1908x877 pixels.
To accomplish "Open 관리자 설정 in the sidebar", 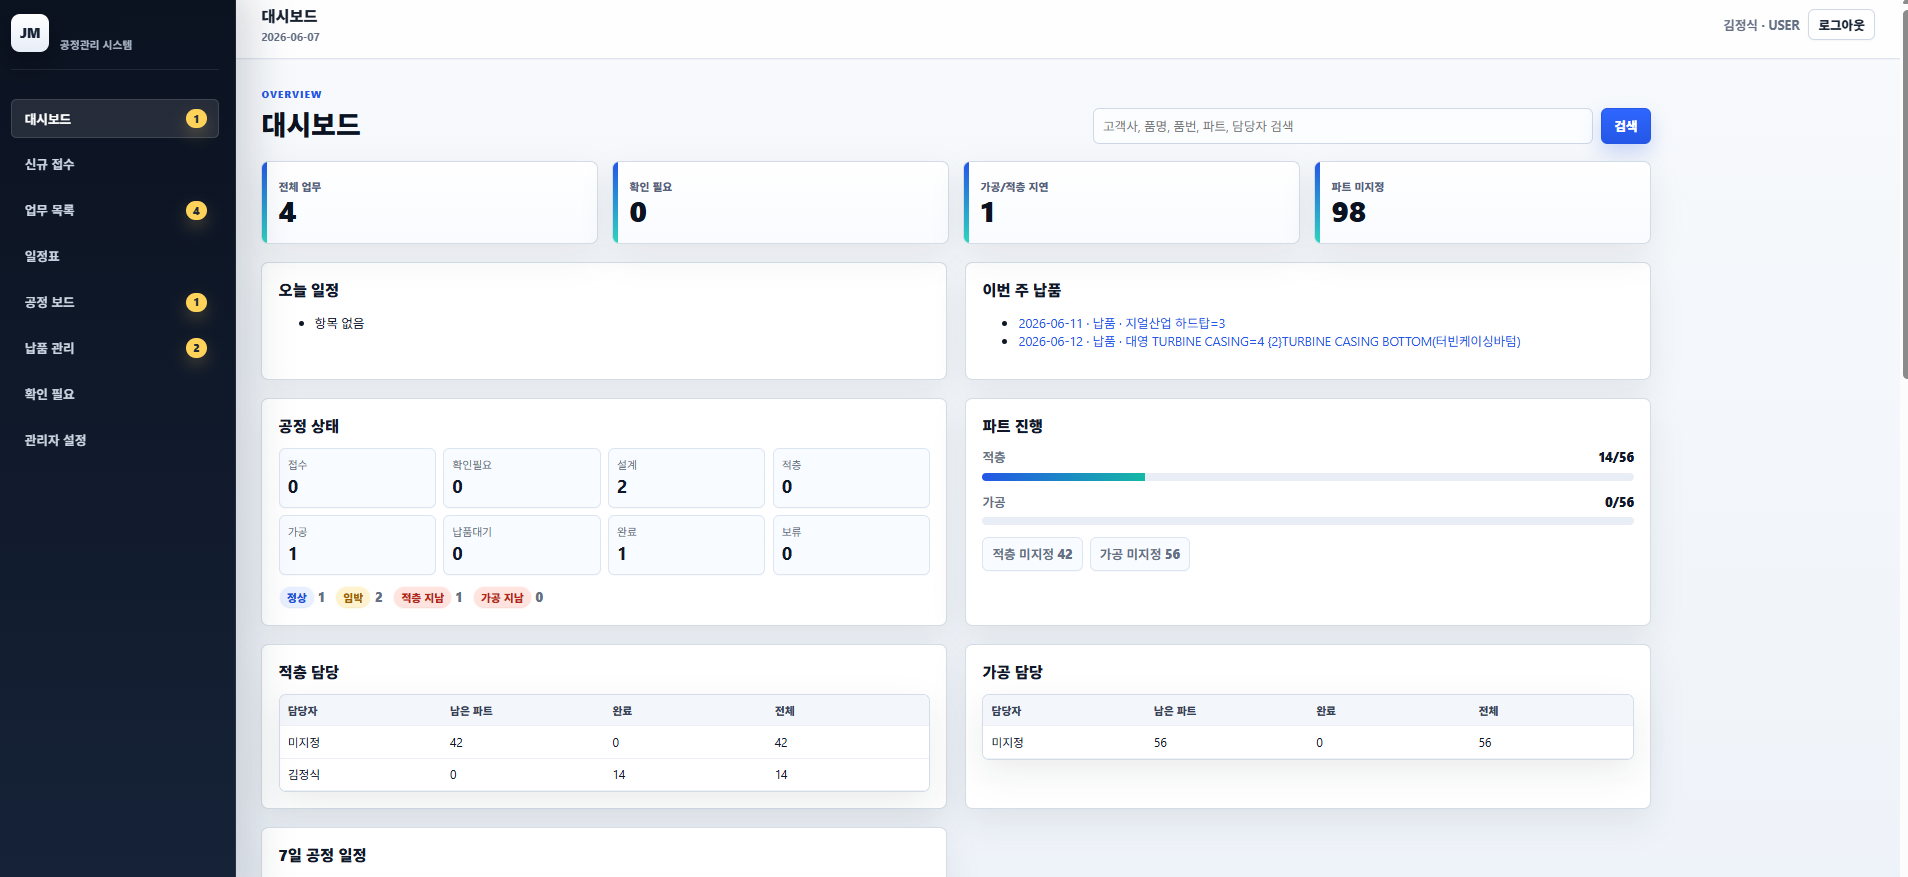I will pyautogui.click(x=115, y=441).
